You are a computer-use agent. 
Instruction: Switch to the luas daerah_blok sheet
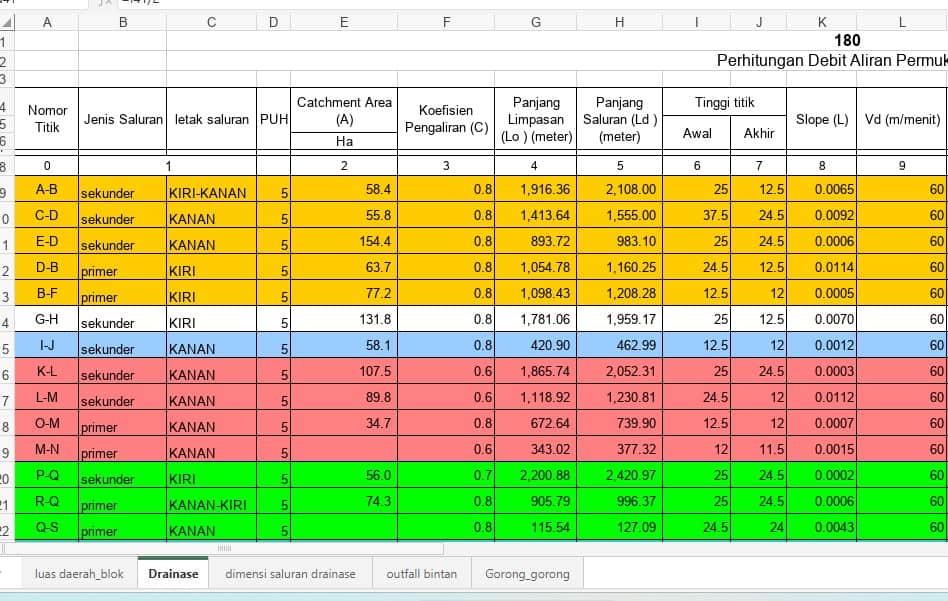(79, 573)
